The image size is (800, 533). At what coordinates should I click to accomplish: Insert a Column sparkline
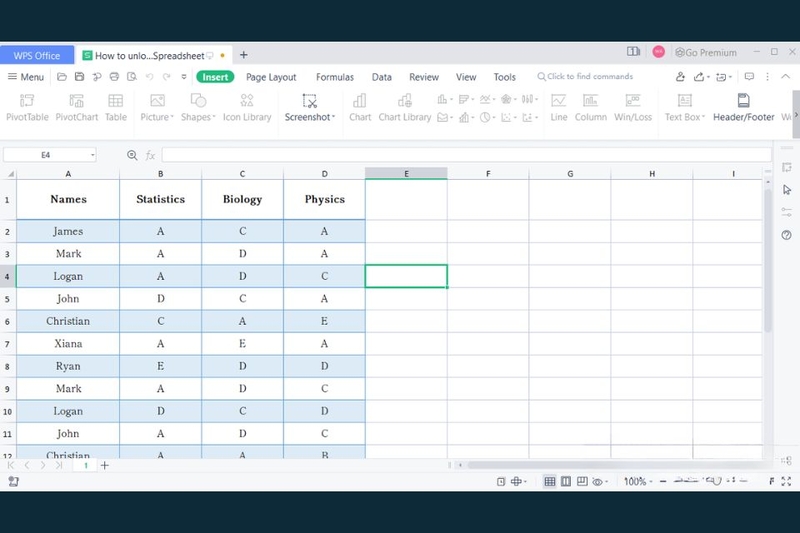tap(590, 108)
